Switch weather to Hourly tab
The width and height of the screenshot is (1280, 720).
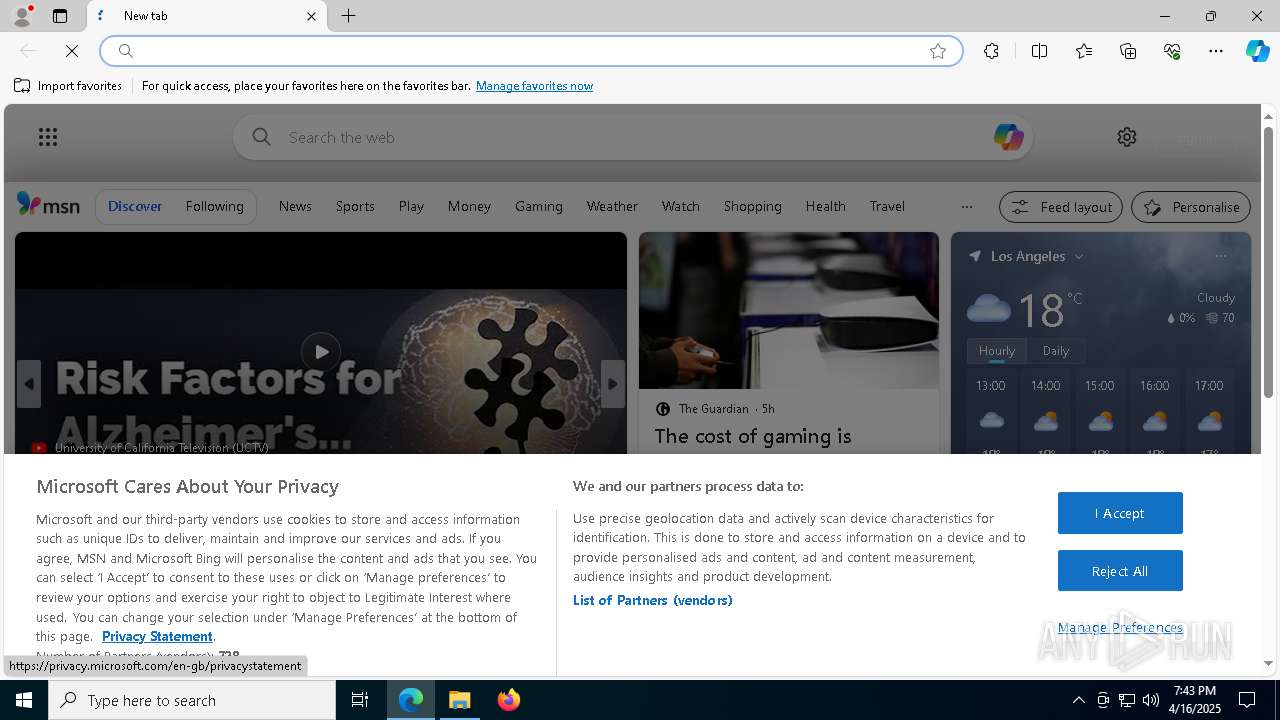pyautogui.click(x=997, y=351)
